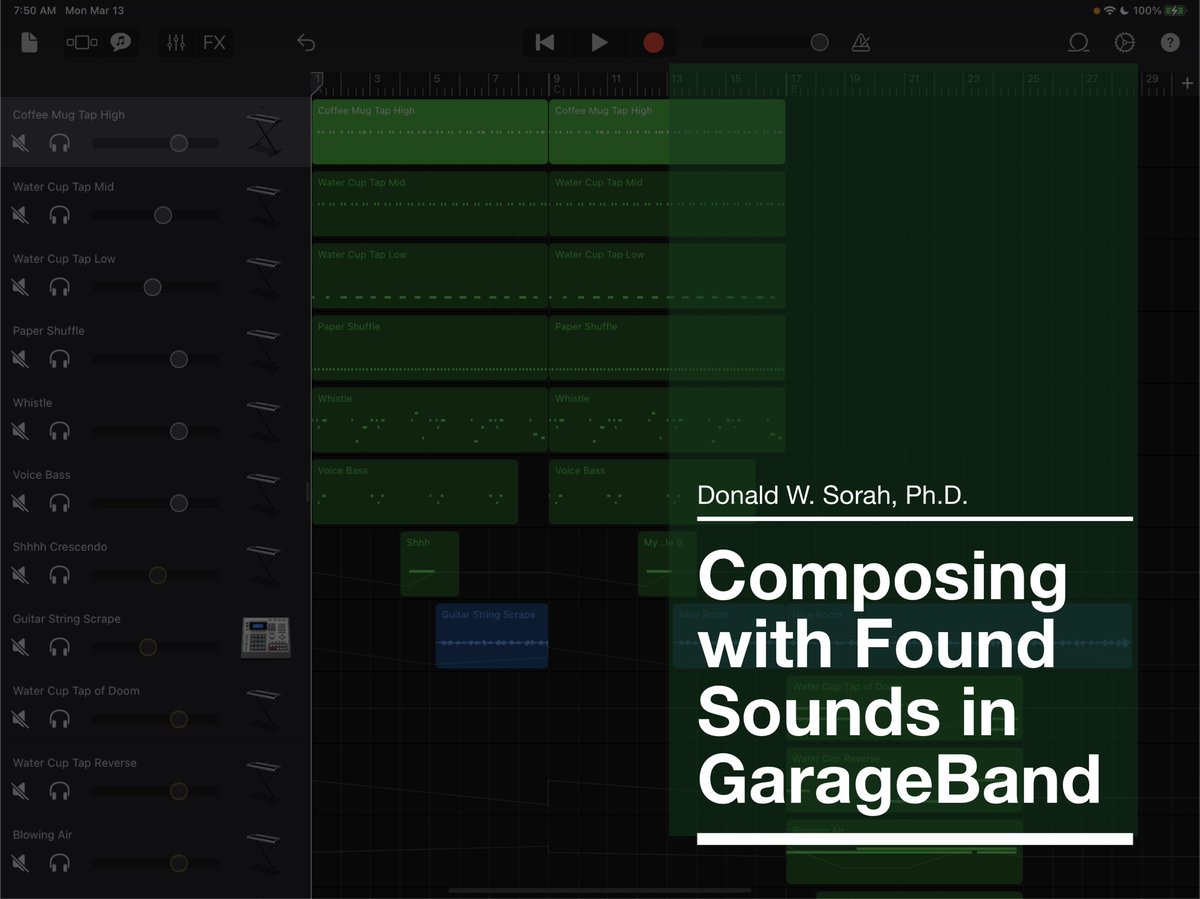Open track controls mixer icon
The width and height of the screenshot is (1200, 899).
(177, 43)
